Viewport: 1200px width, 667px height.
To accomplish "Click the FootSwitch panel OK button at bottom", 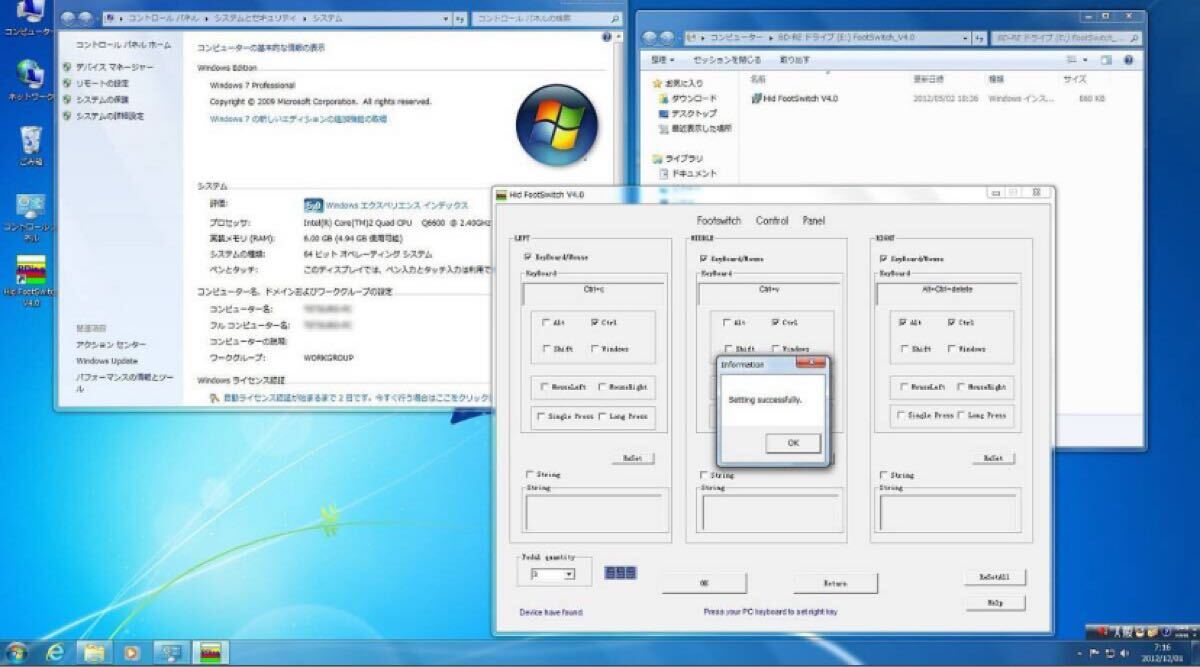I will coord(703,583).
